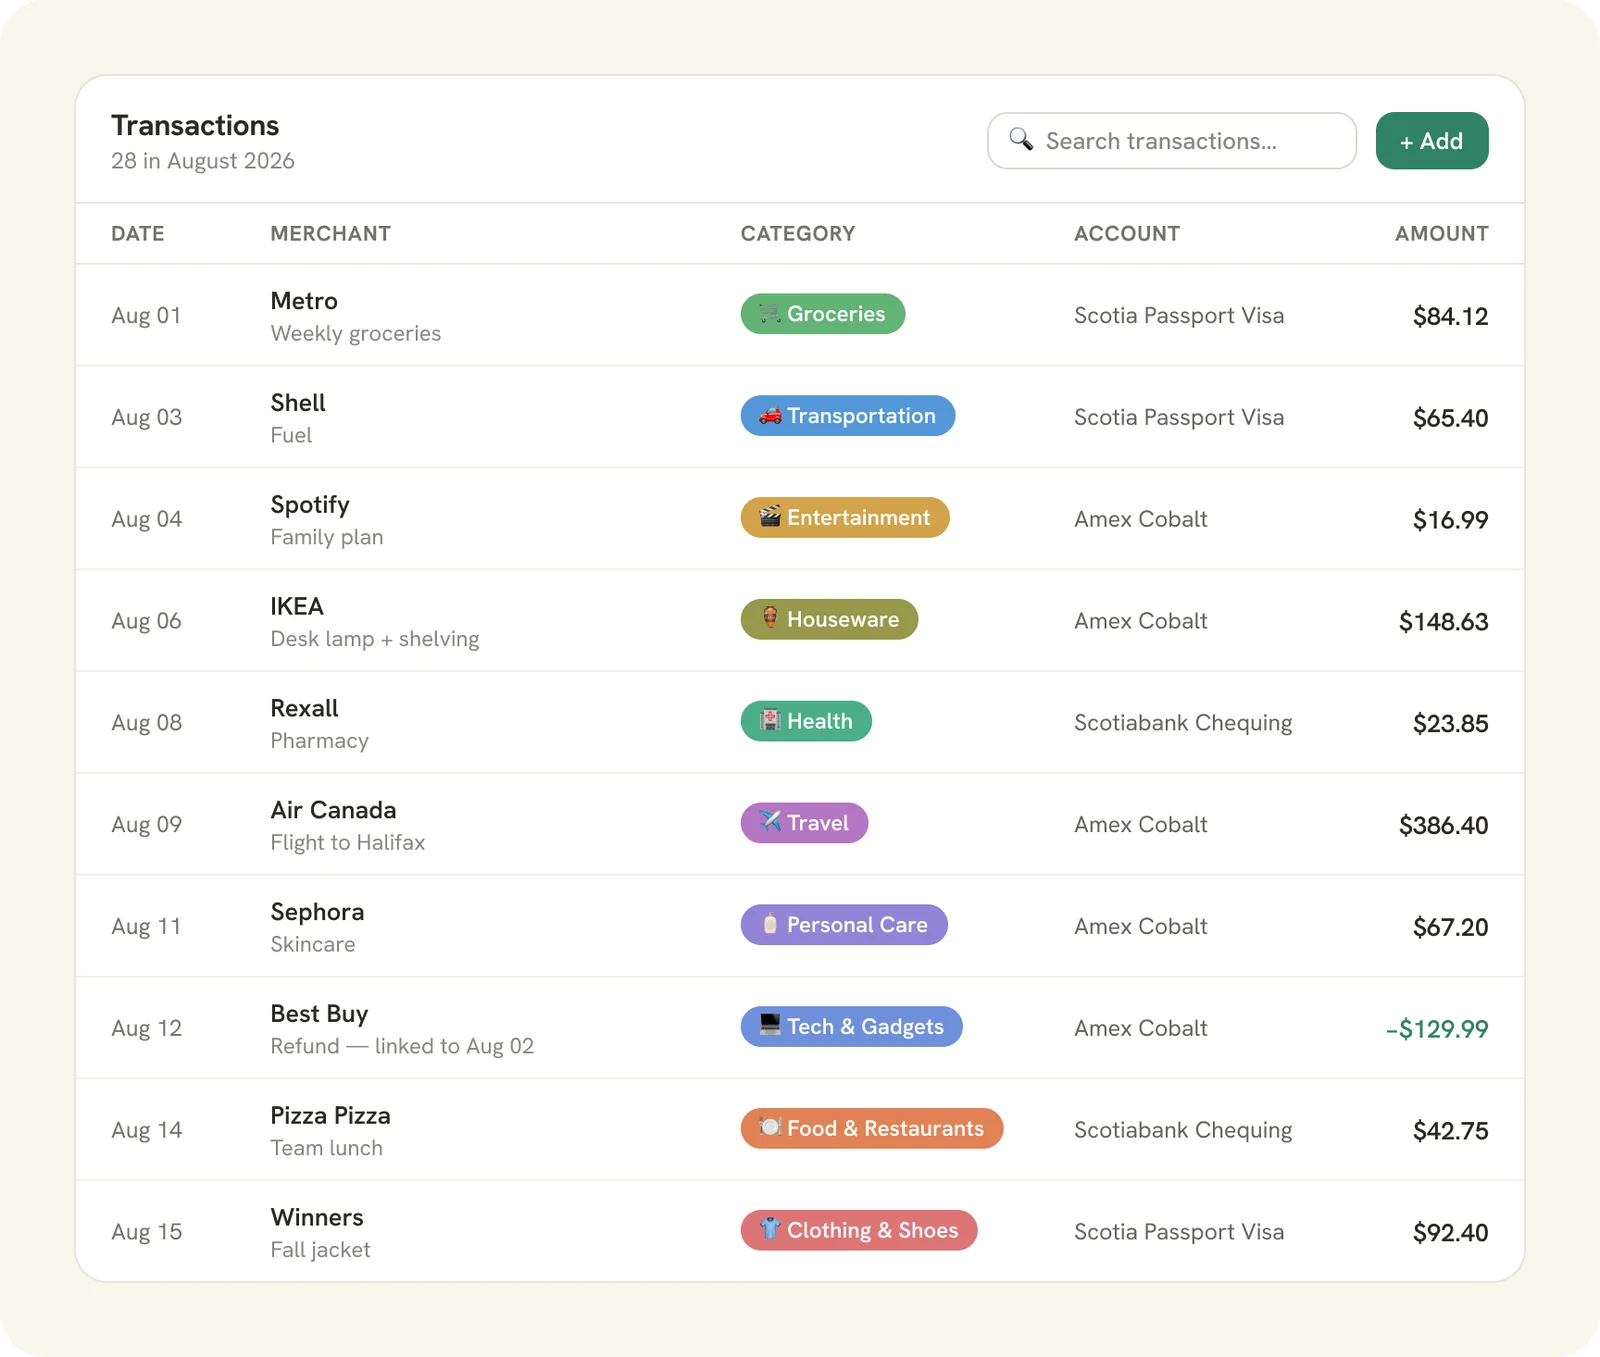
Task: Click the Aug 09 date
Action: [146, 825]
